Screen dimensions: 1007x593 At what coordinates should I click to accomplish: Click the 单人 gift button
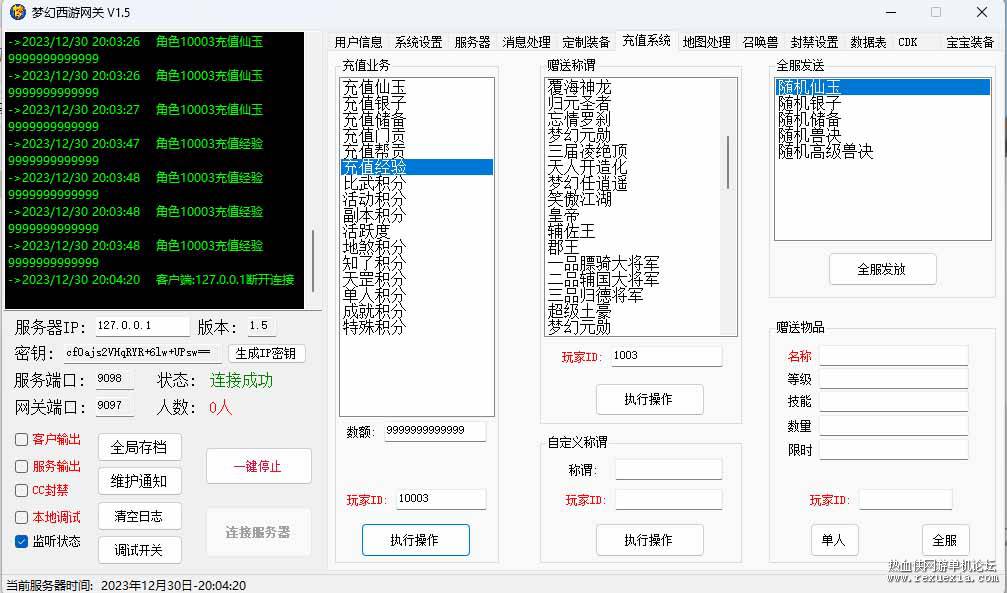point(834,540)
